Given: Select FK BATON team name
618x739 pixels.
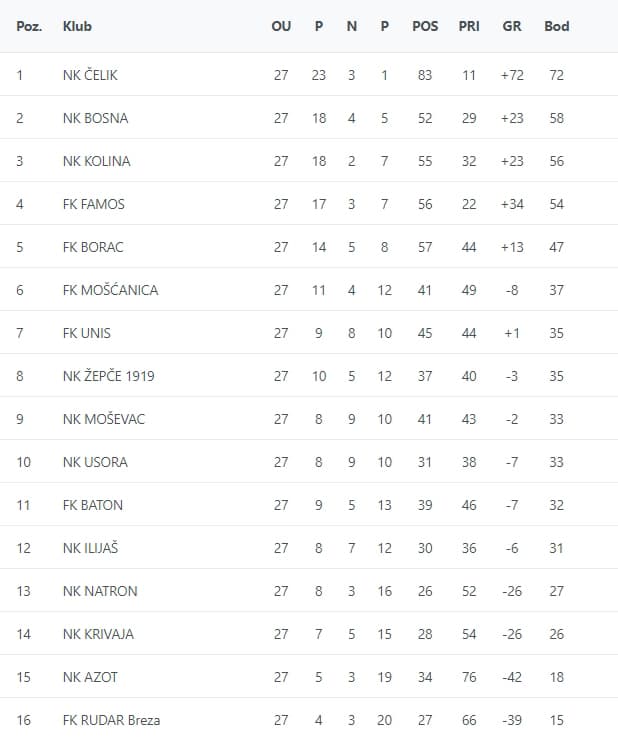Looking at the screenshot, I should click(x=92, y=505).
